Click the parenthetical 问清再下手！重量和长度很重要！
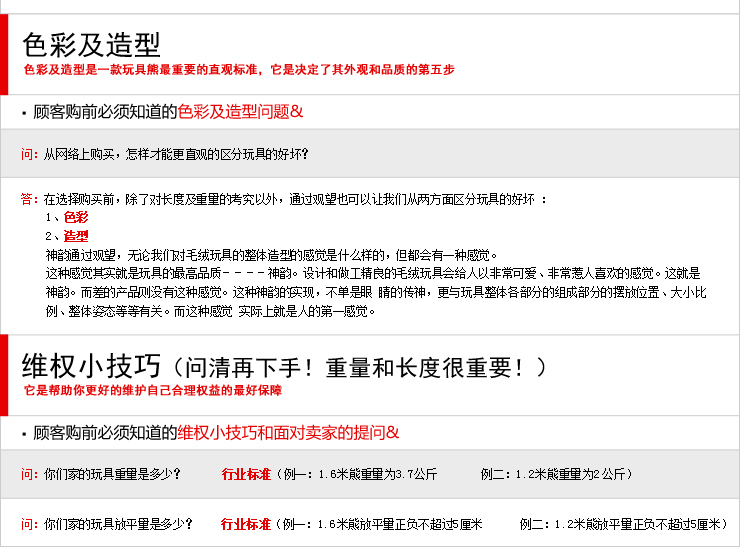 [359, 368]
